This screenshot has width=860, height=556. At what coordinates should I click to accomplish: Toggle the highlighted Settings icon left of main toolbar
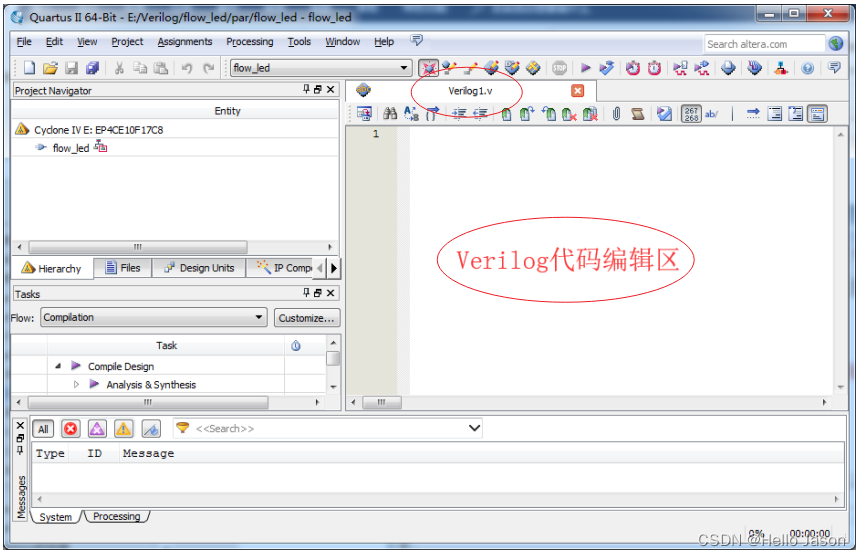point(428,68)
